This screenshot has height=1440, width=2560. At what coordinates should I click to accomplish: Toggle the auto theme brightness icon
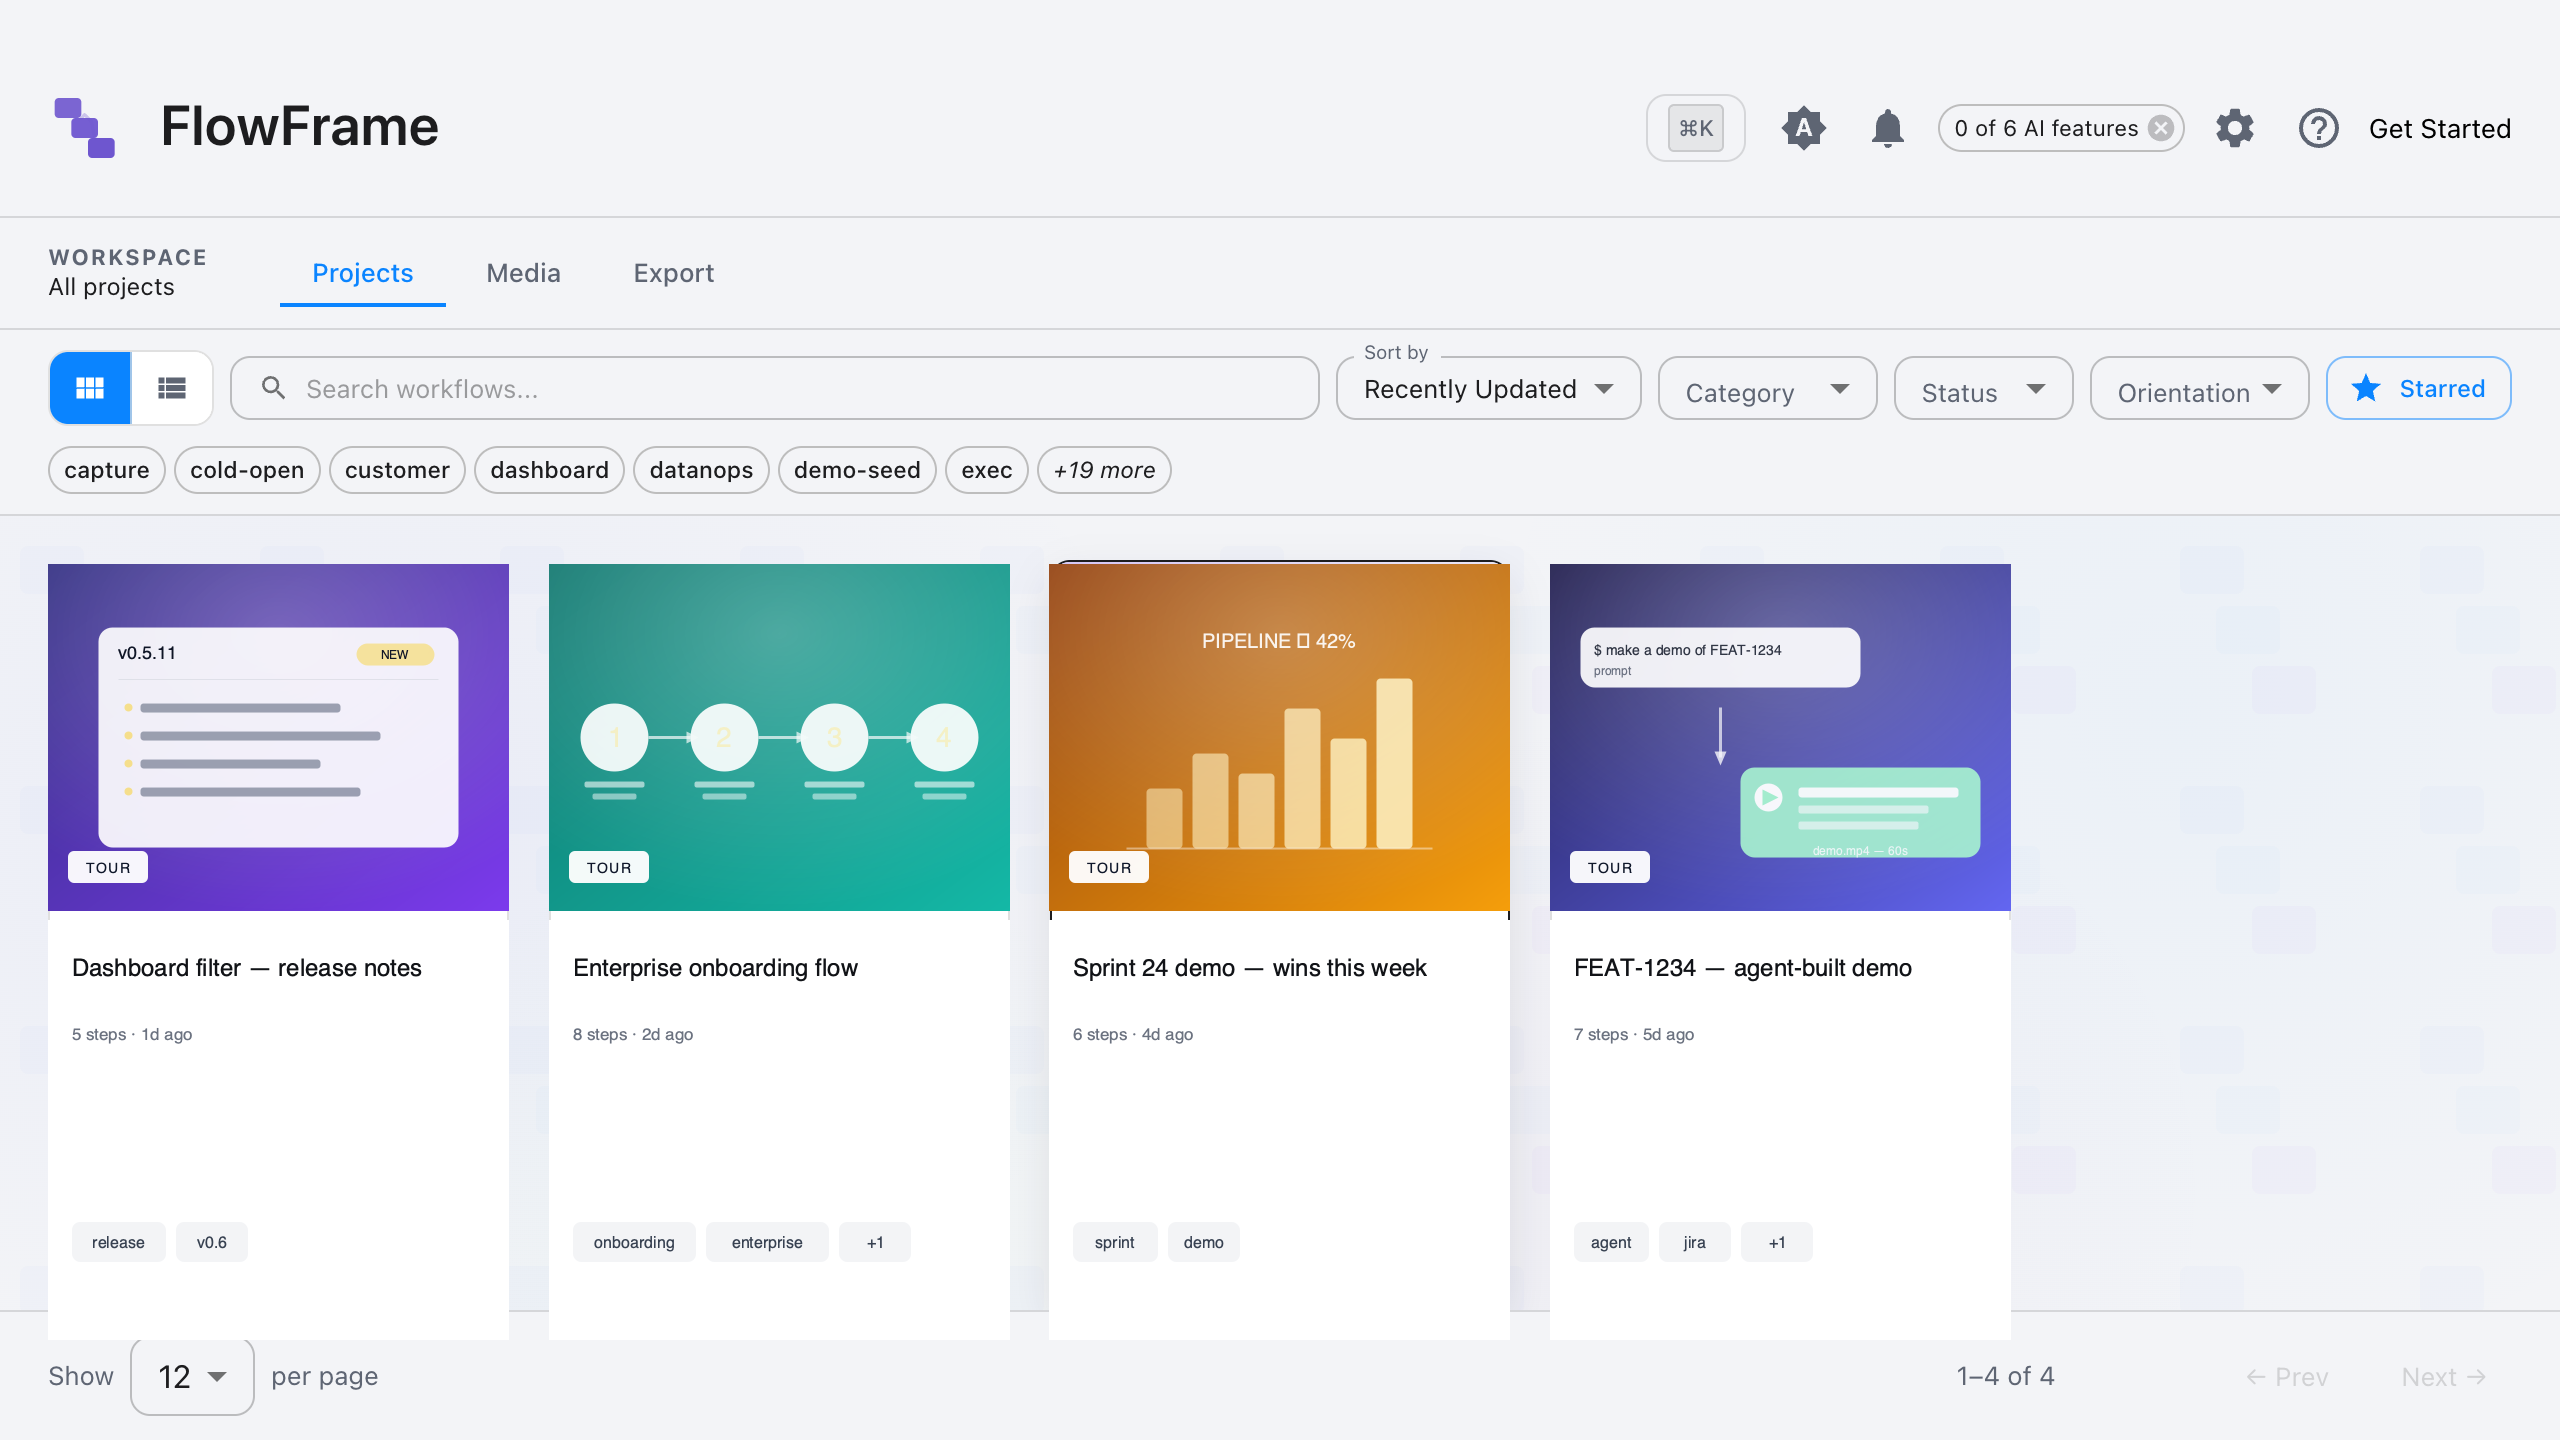[1803, 128]
